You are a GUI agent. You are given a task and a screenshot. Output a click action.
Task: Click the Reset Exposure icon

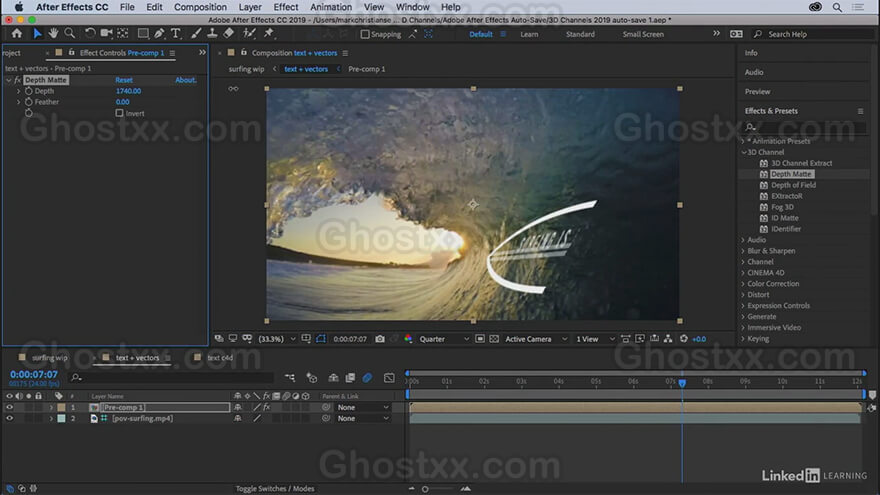point(684,339)
